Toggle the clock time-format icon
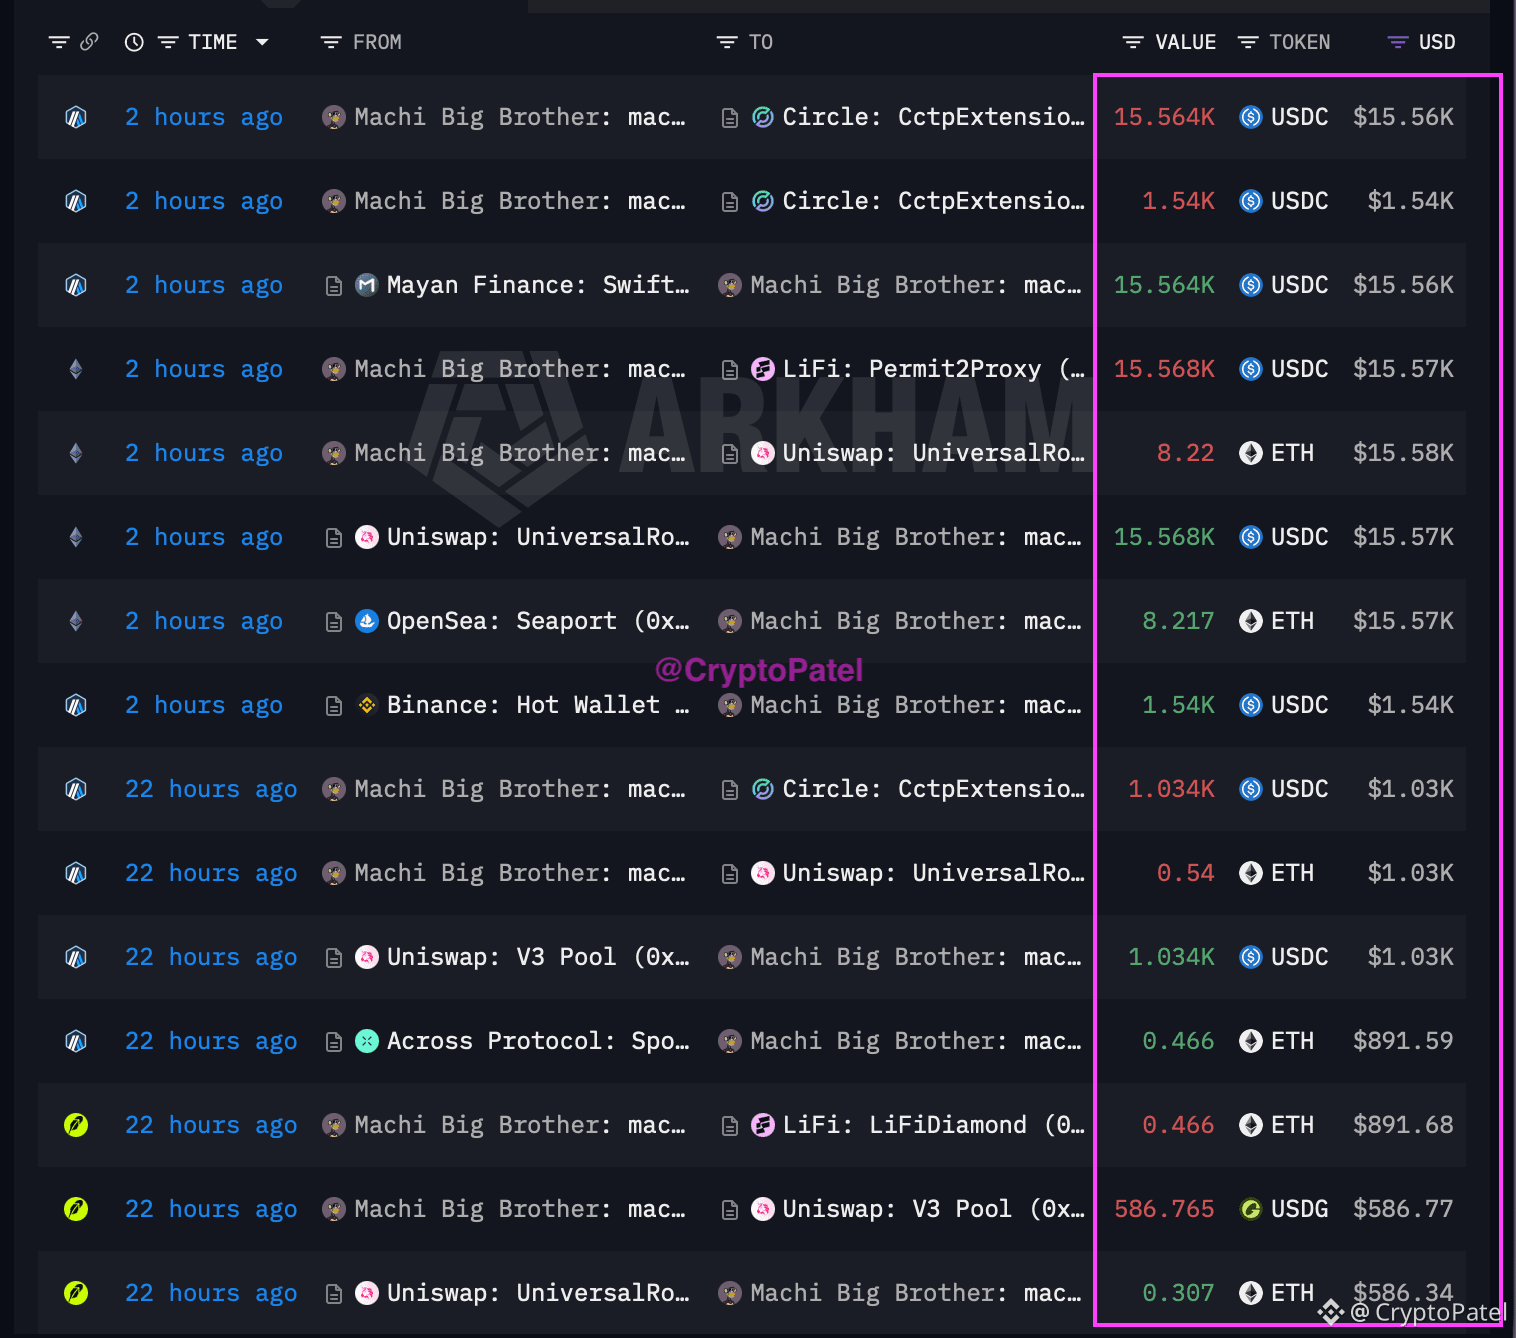Image resolution: width=1516 pixels, height=1338 pixels. point(134,42)
